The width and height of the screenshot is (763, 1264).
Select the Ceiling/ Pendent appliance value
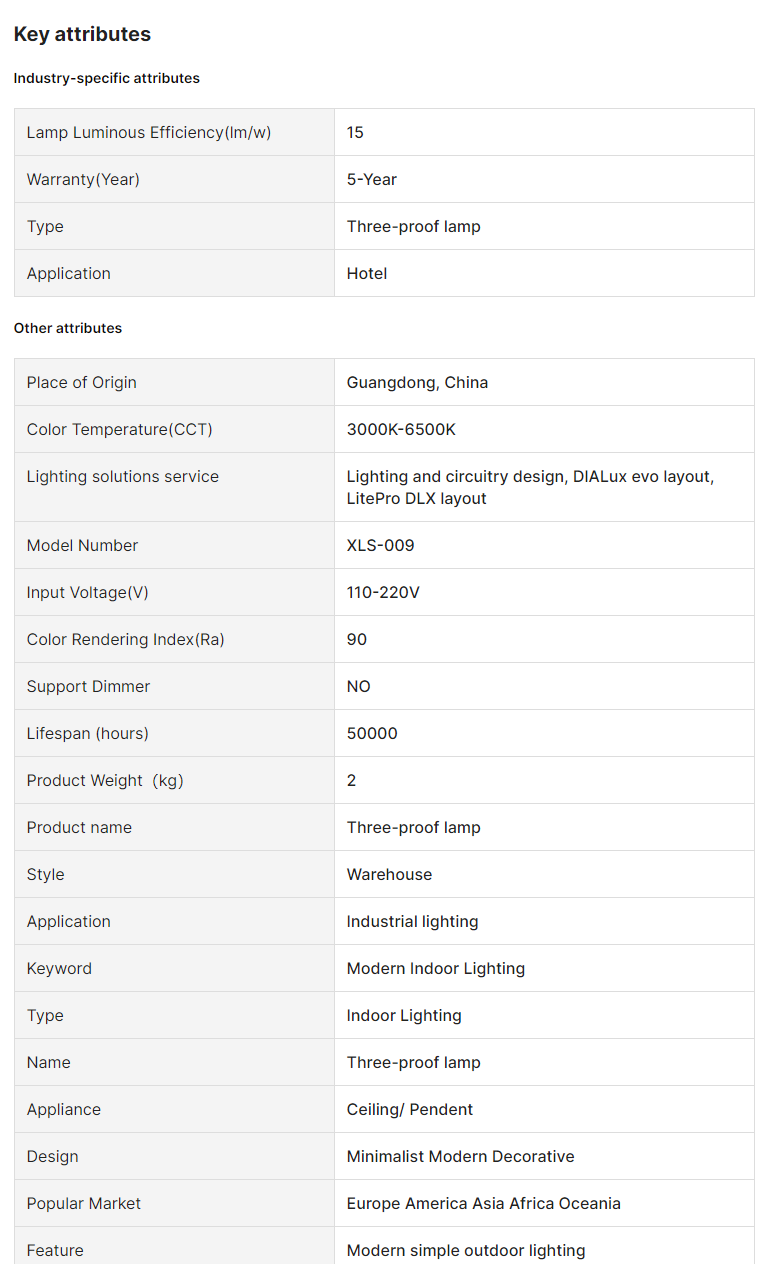pyautogui.click(x=410, y=1109)
